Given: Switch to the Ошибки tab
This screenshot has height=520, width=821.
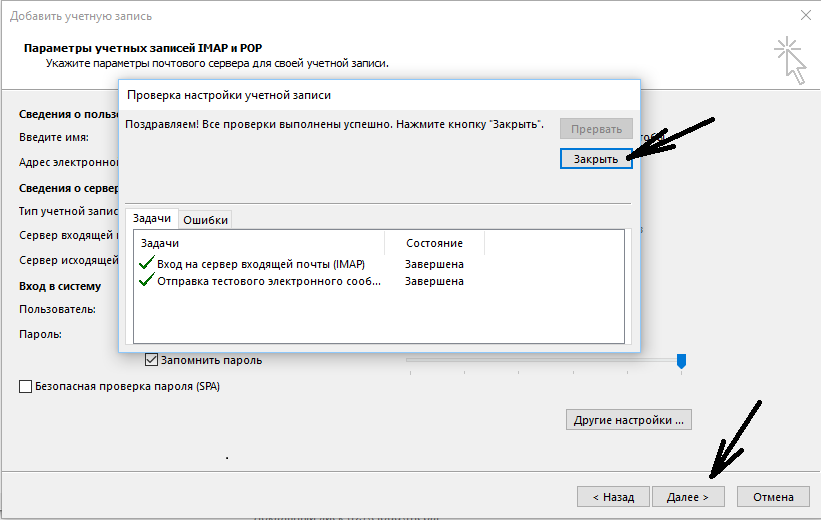Looking at the screenshot, I should (x=206, y=220).
